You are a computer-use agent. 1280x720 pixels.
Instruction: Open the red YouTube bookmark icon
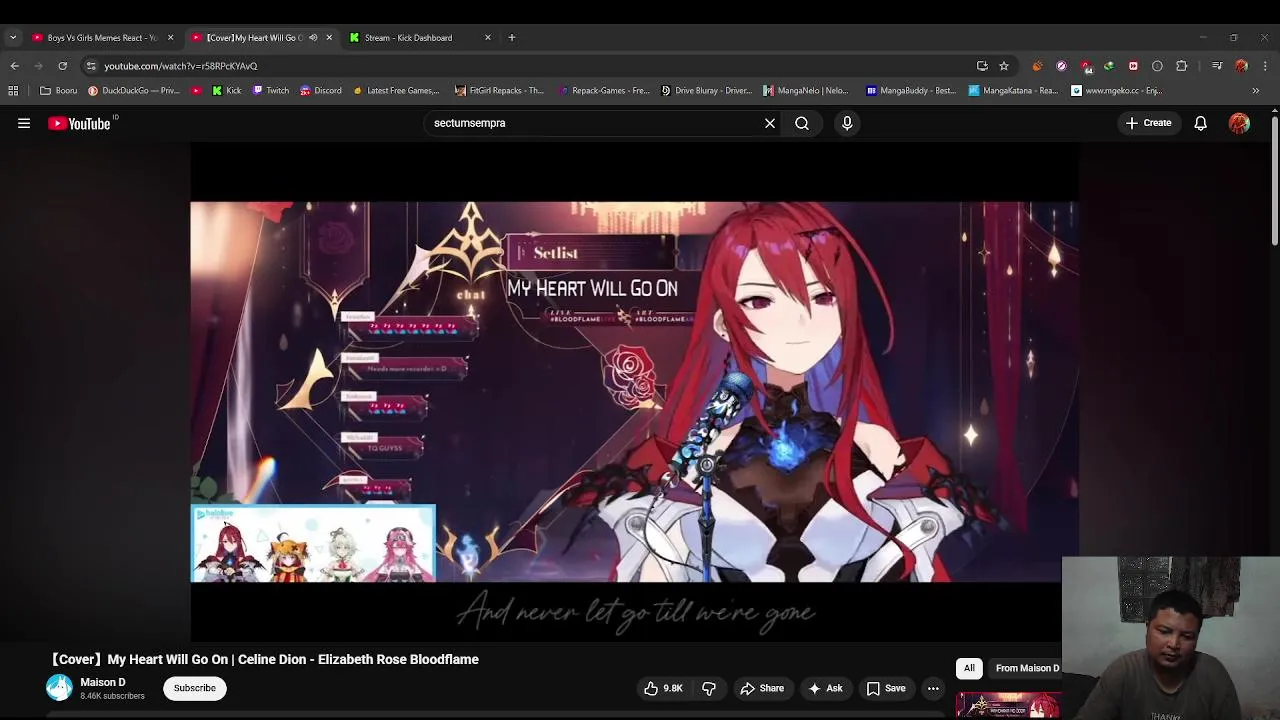(196, 90)
